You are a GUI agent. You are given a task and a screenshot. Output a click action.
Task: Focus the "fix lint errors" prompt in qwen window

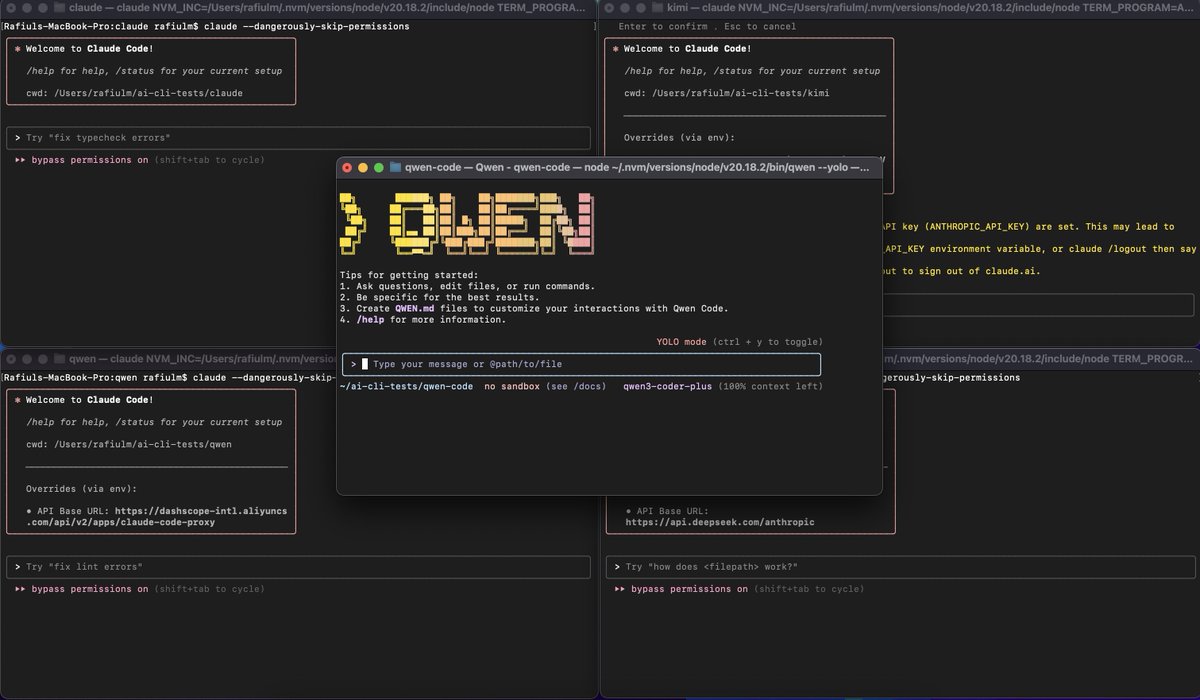coord(298,567)
